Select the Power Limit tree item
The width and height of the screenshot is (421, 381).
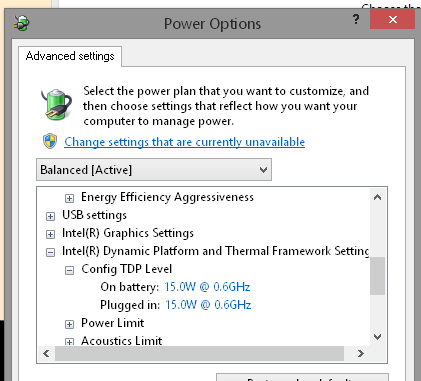point(113,323)
